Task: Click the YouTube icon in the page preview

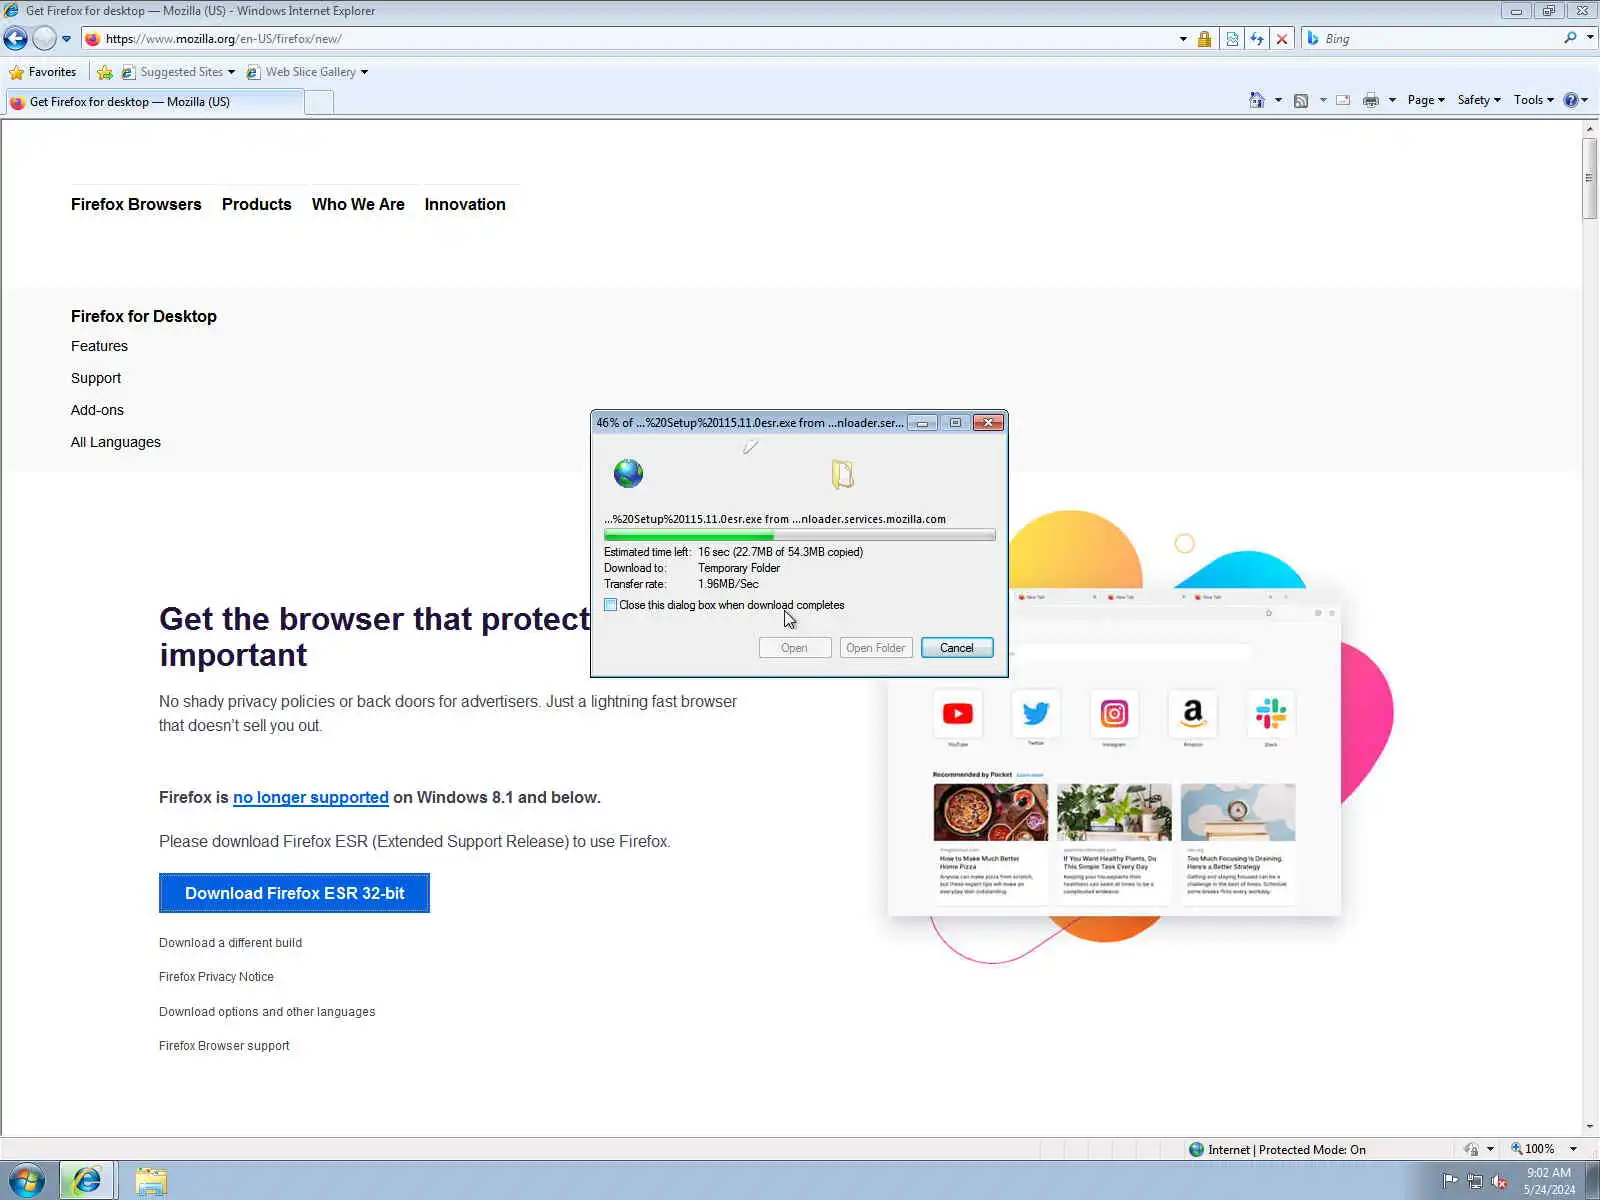Action: pos(957,713)
